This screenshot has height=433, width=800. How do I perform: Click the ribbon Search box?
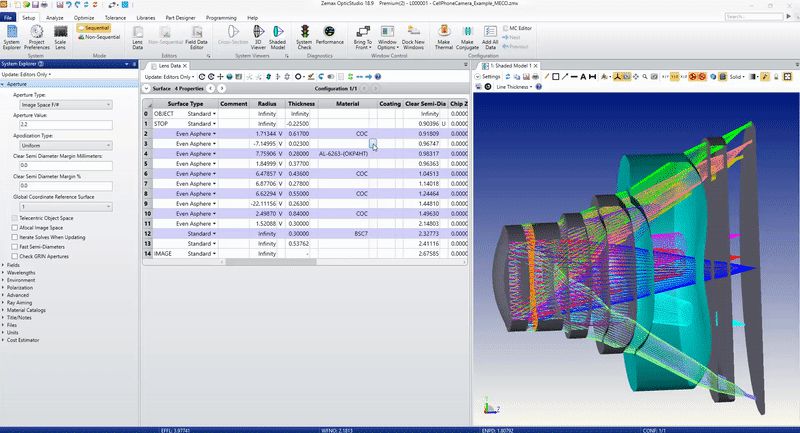[754, 16]
